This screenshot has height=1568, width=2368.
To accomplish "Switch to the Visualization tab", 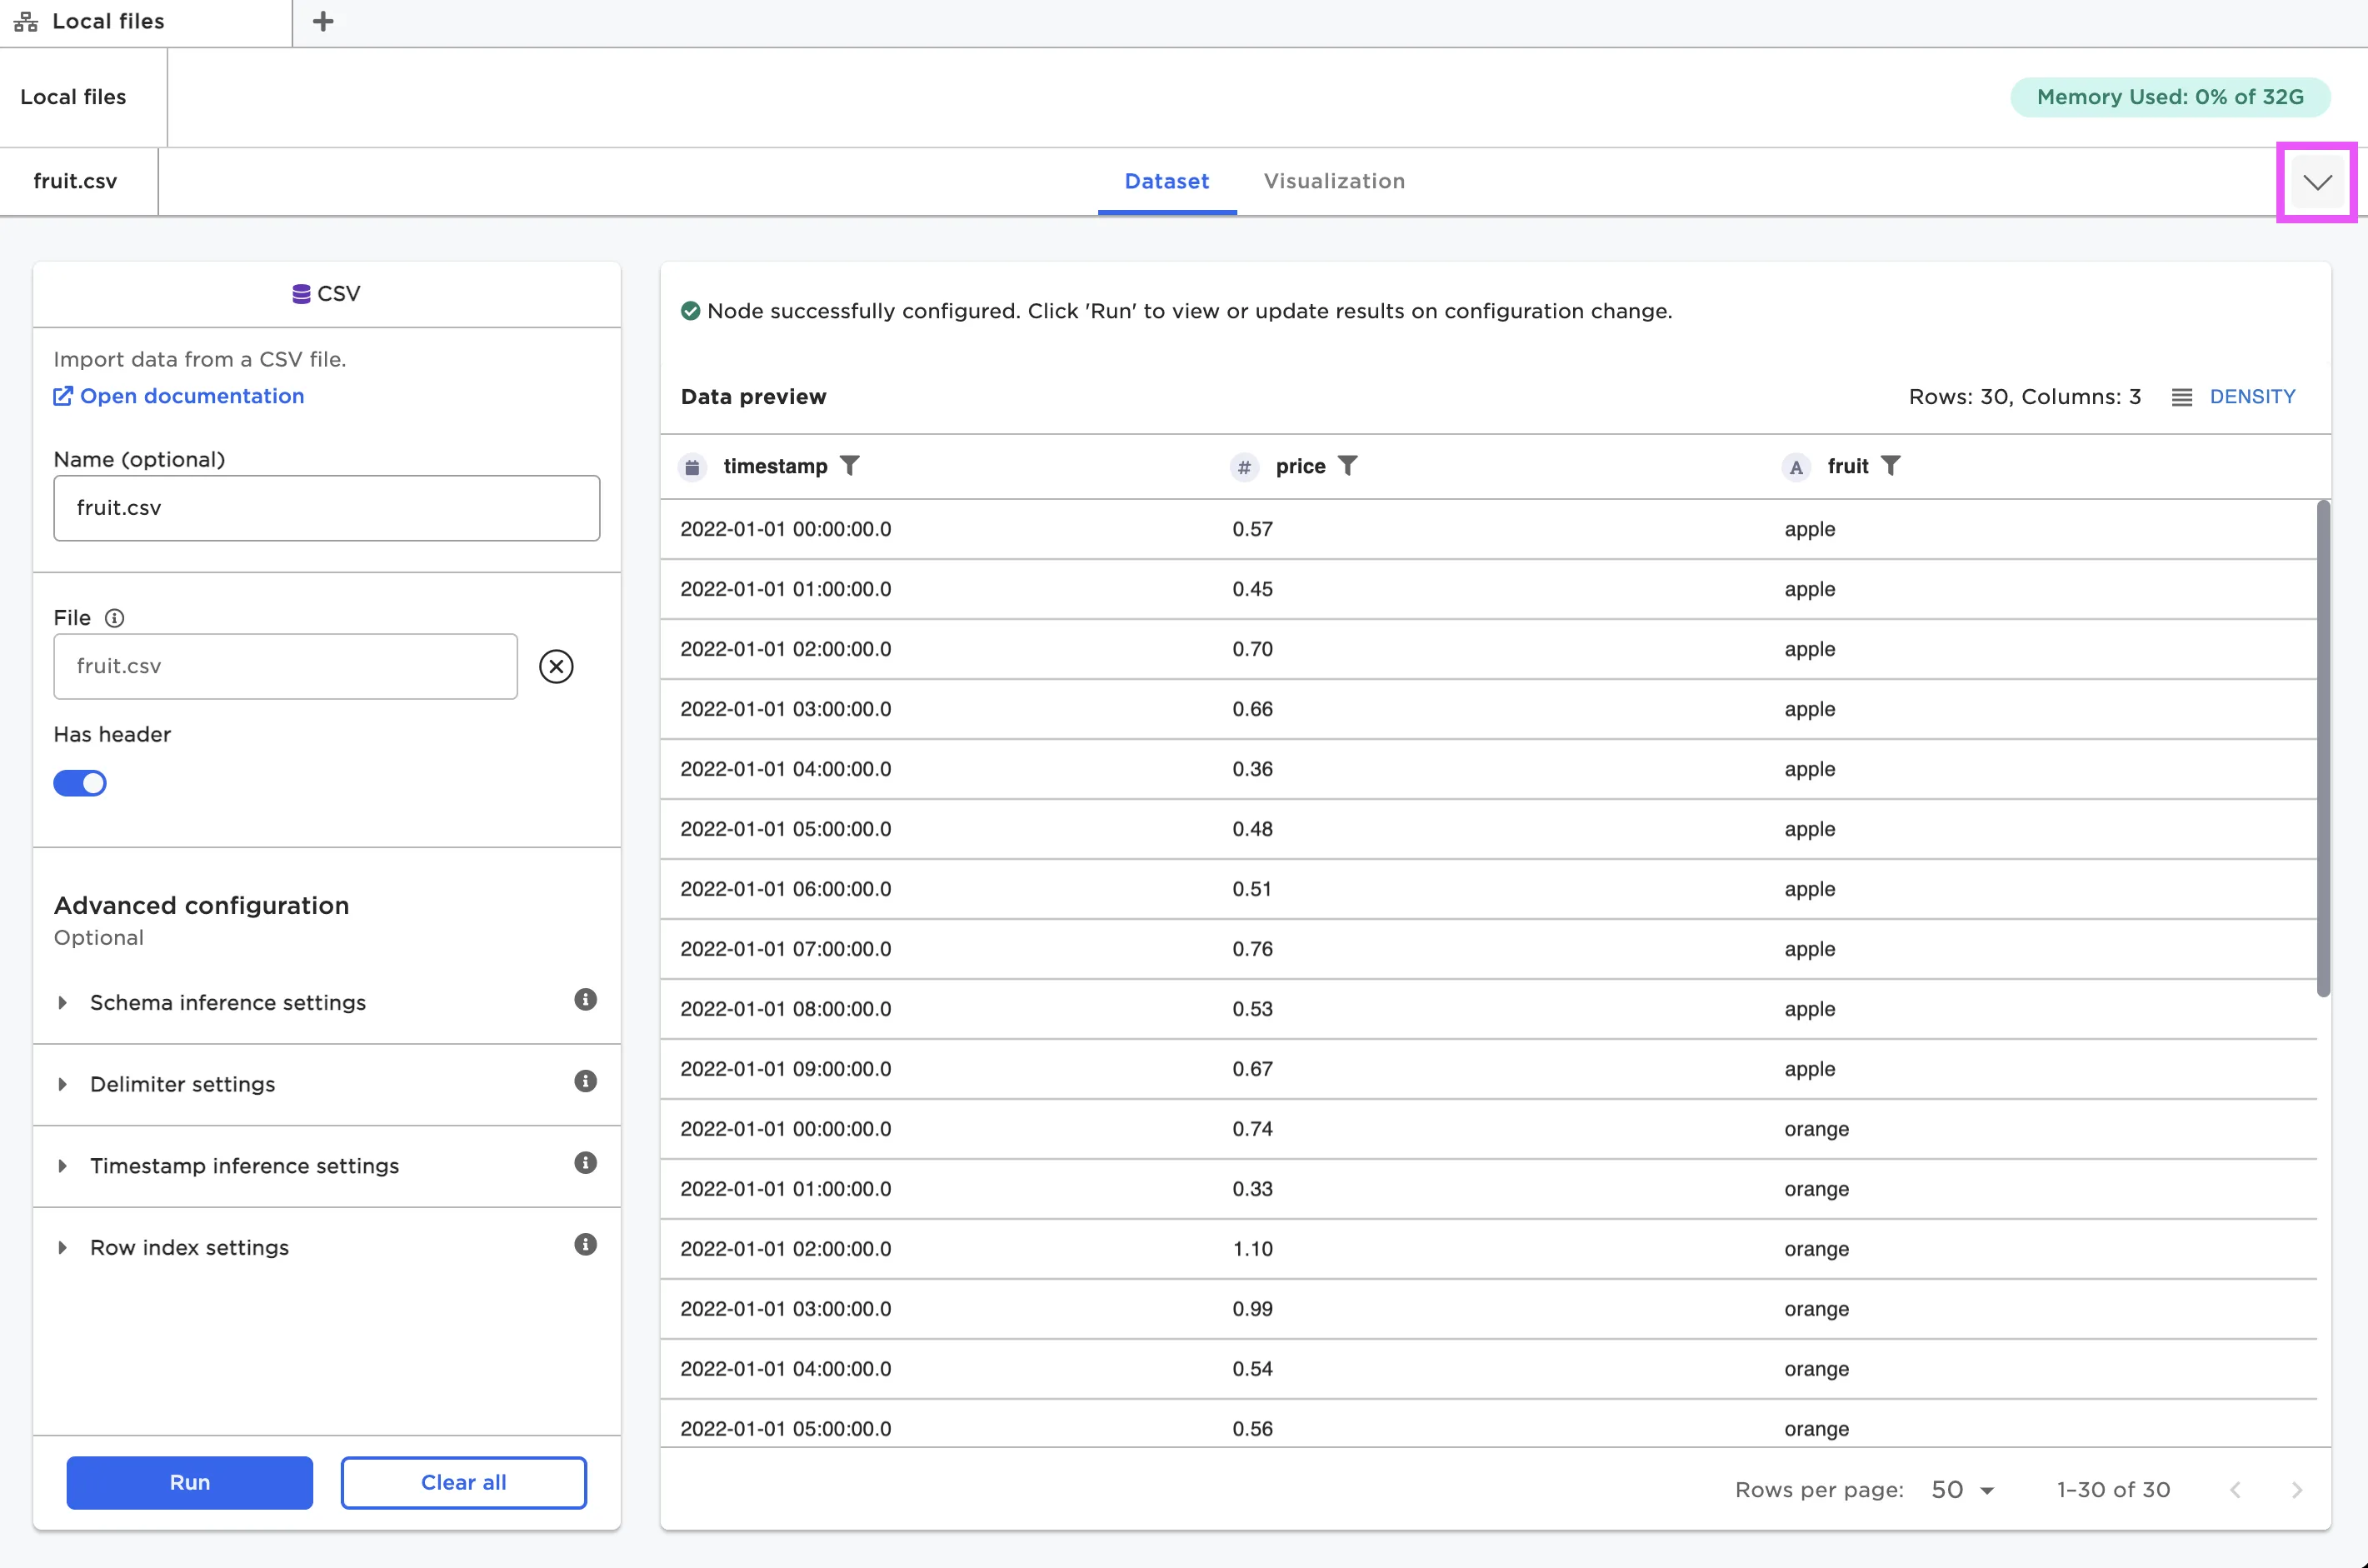I will pyautogui.click(x=1334, y=181).
